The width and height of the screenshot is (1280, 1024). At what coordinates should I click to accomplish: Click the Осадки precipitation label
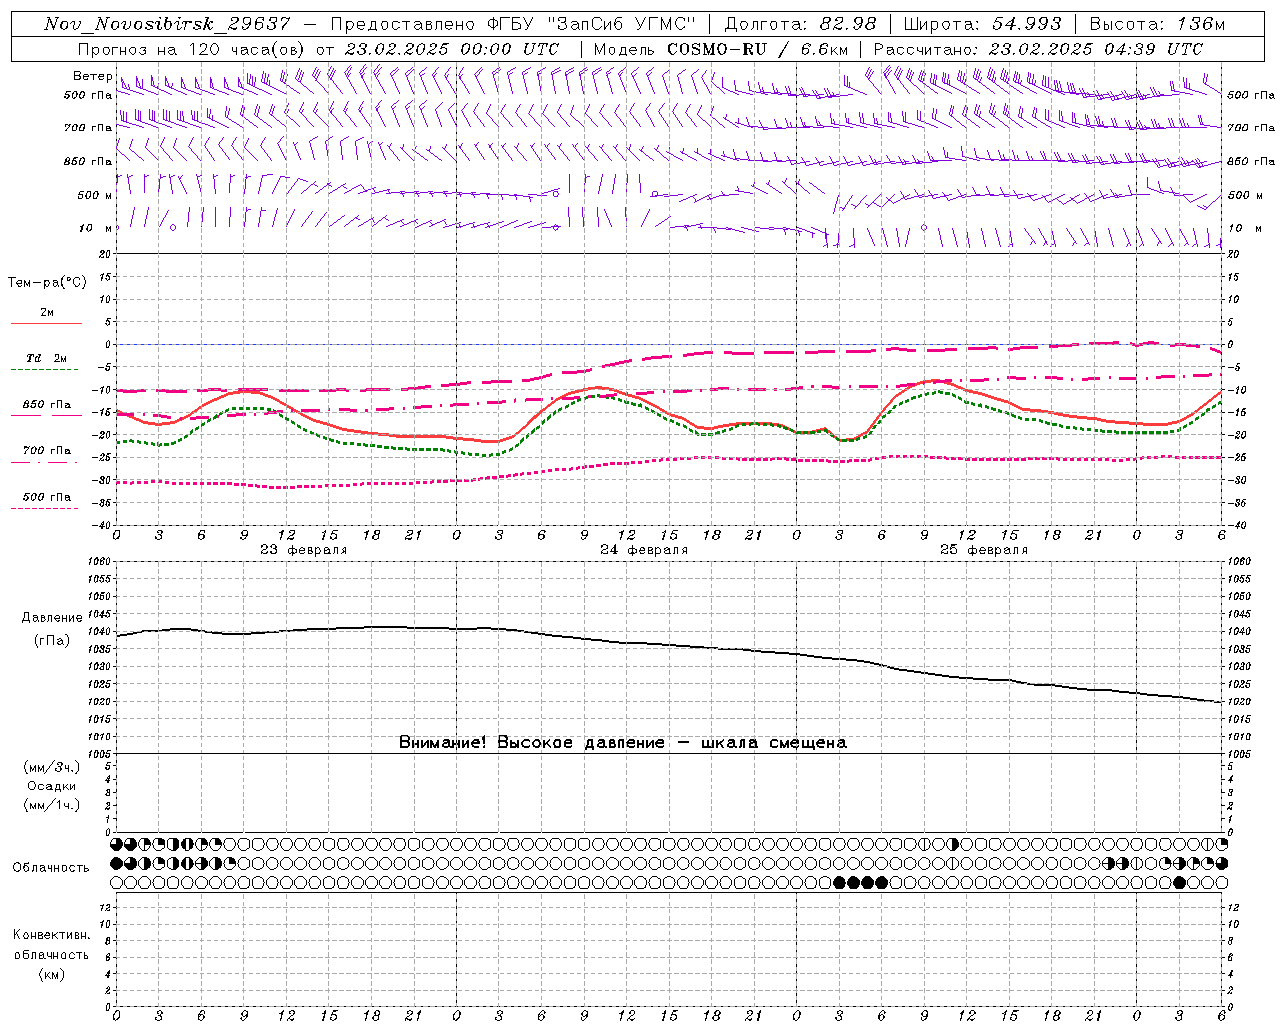[x=52, y=786]
